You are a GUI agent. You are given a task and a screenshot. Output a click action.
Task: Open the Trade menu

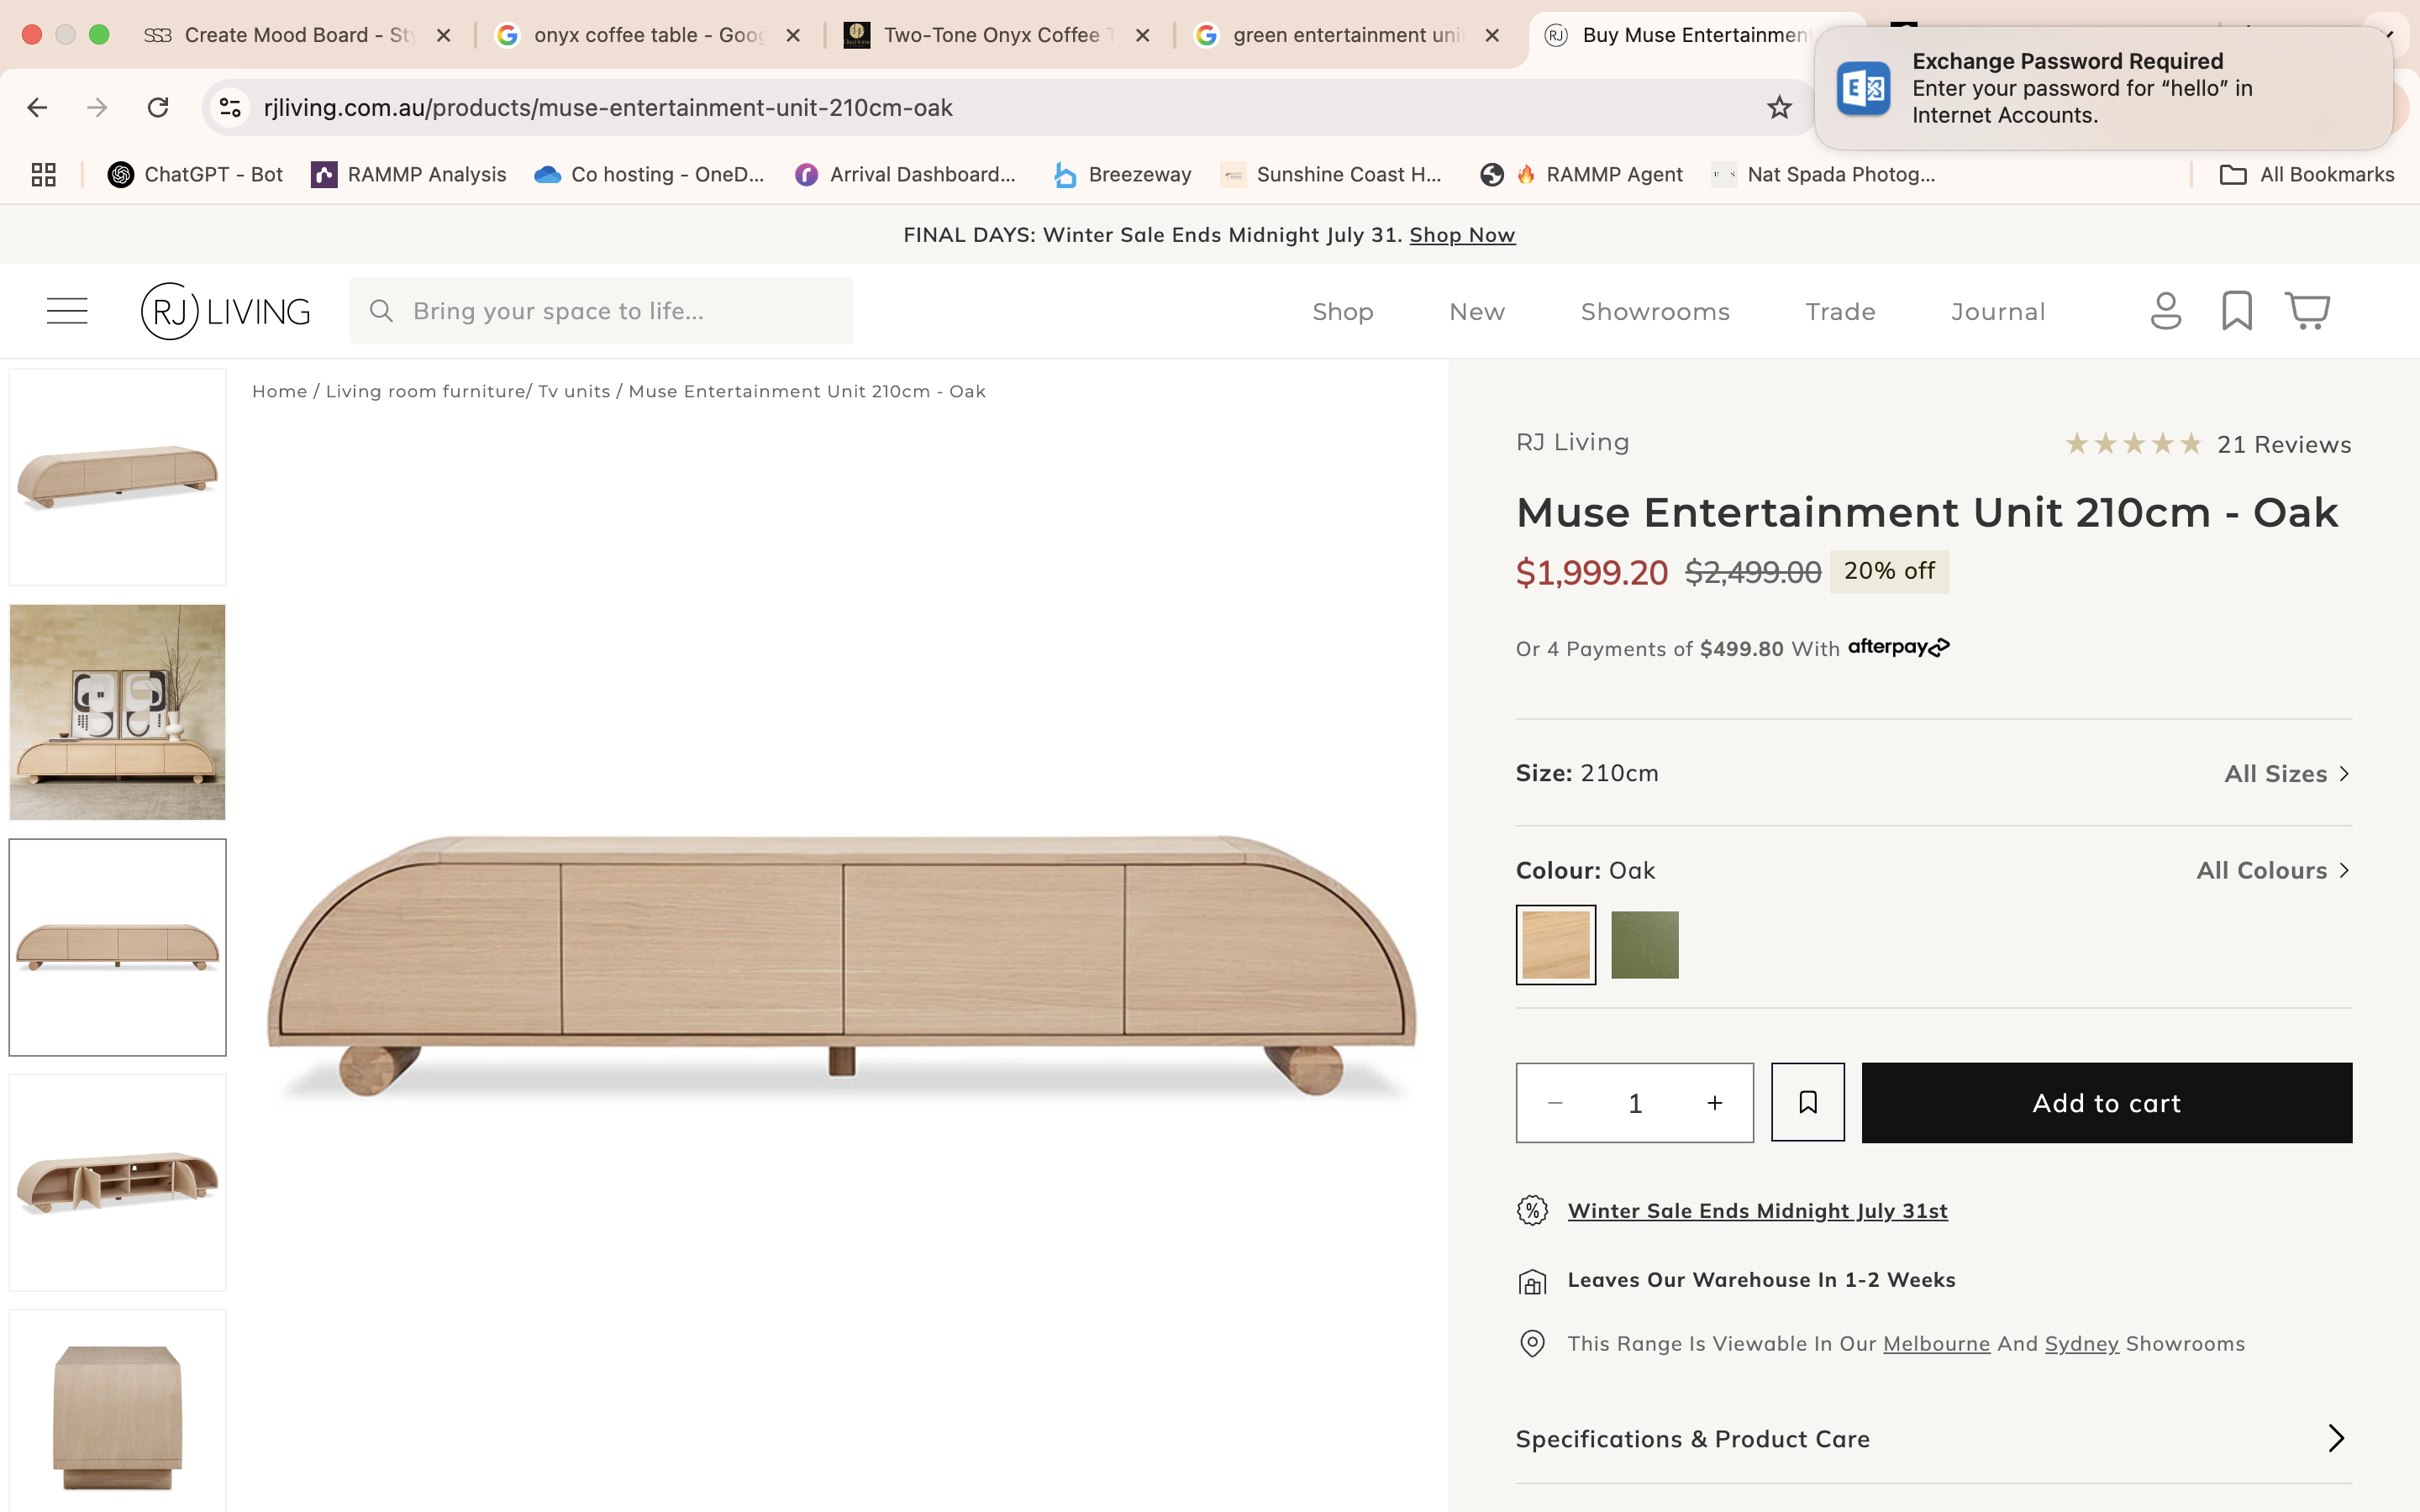(x=1840, y=311)
